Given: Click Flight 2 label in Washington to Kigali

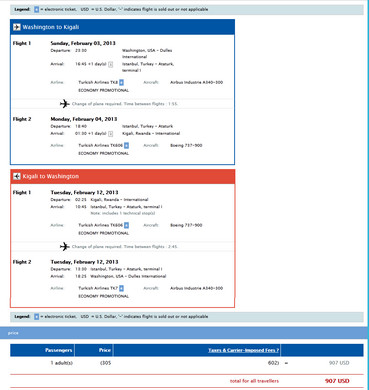Looking at the screenshot, I should pos(22,119).
